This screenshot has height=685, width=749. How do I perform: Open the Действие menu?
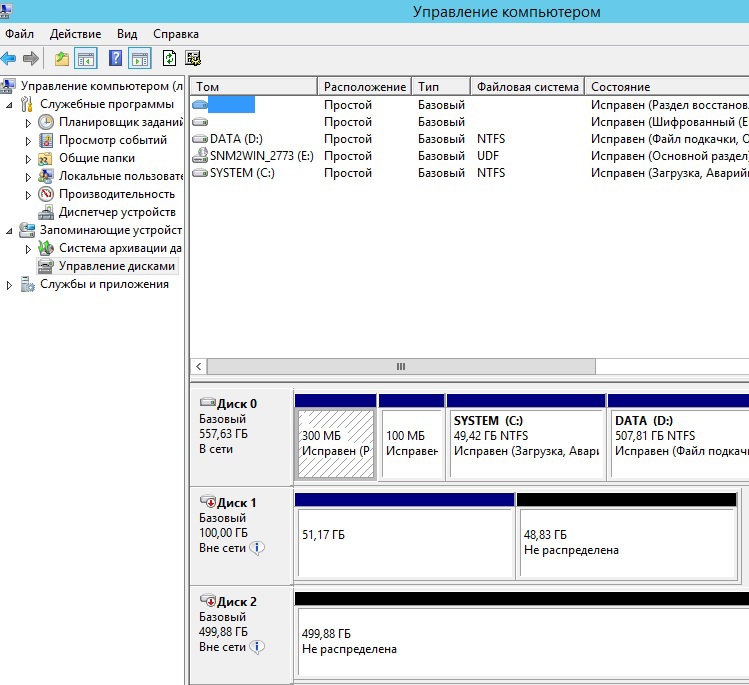coord(75,34)
